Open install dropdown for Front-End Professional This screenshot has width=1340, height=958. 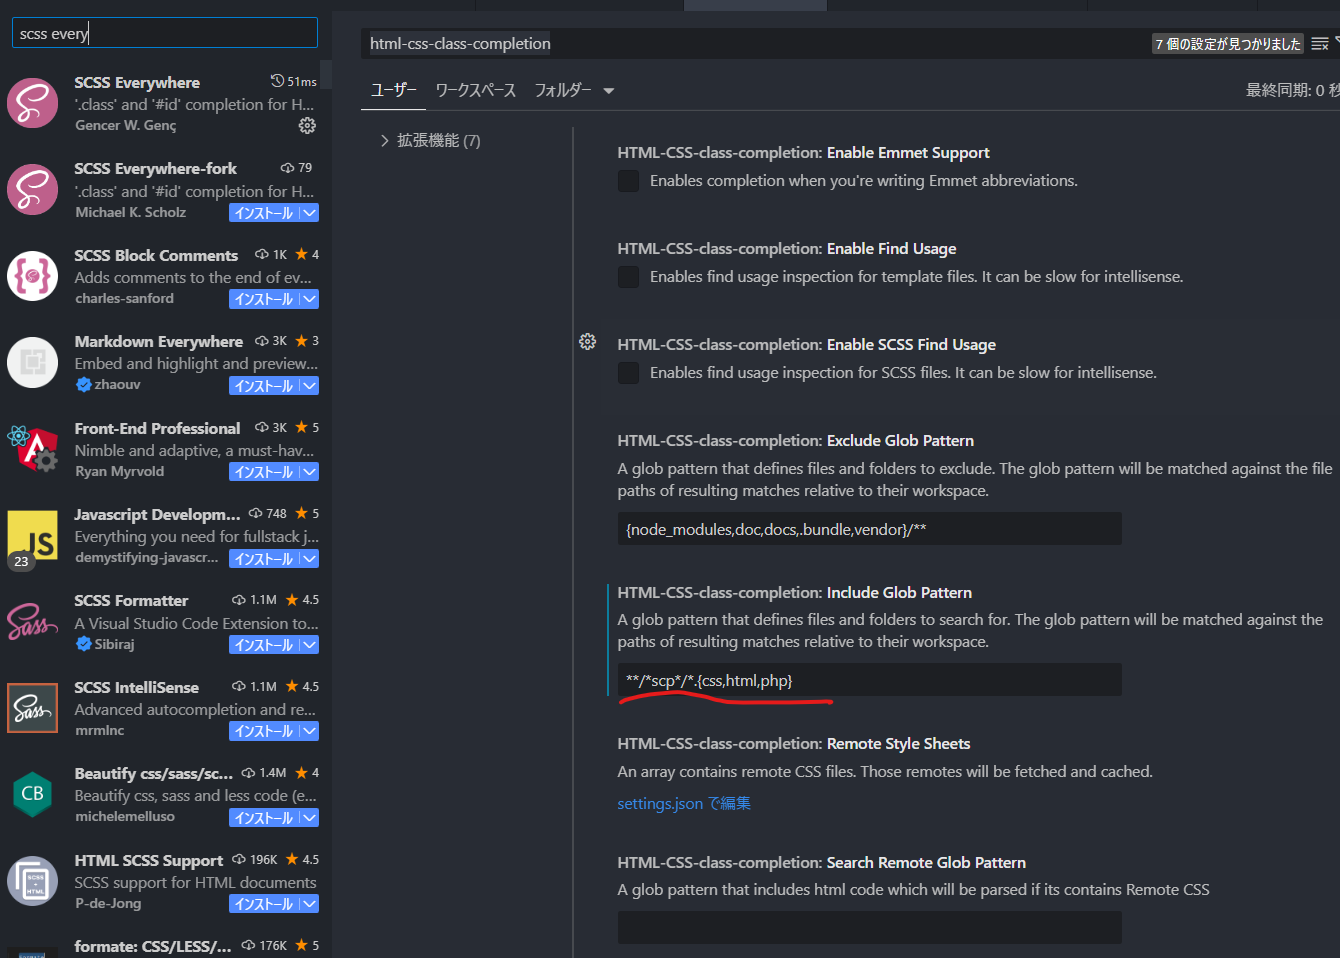[310, 472]
